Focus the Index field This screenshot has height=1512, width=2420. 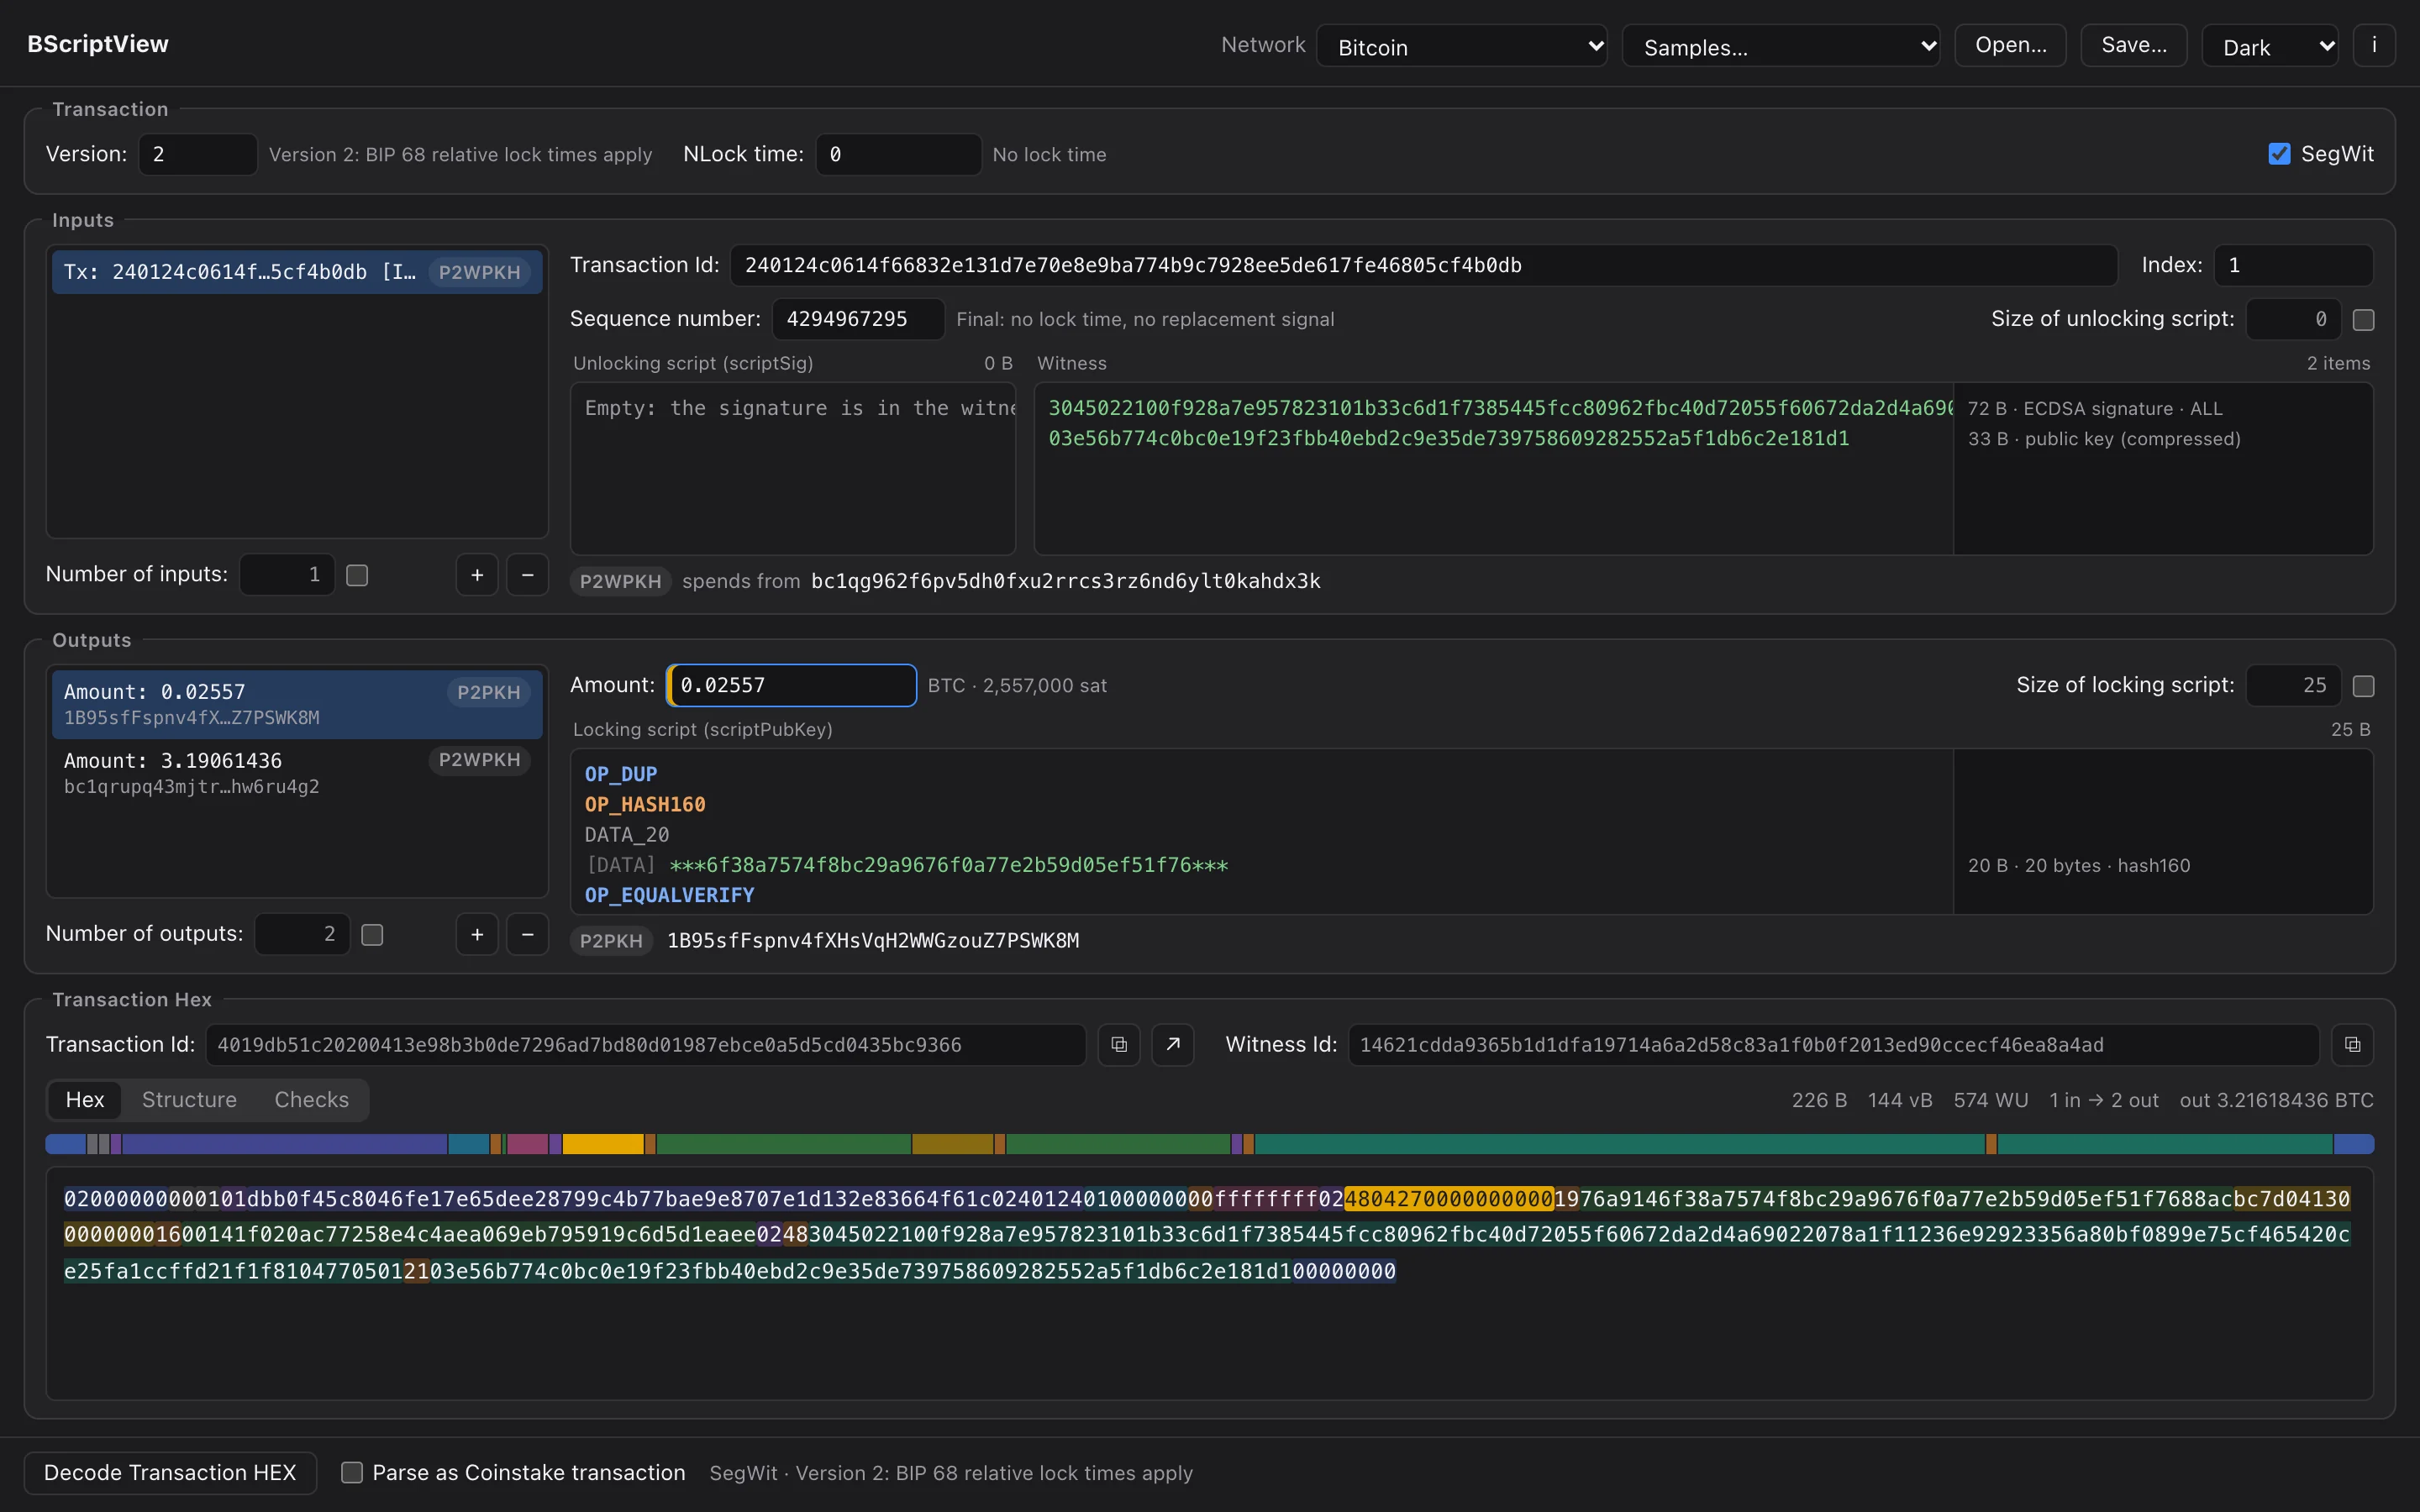[x=2293, y=265]
